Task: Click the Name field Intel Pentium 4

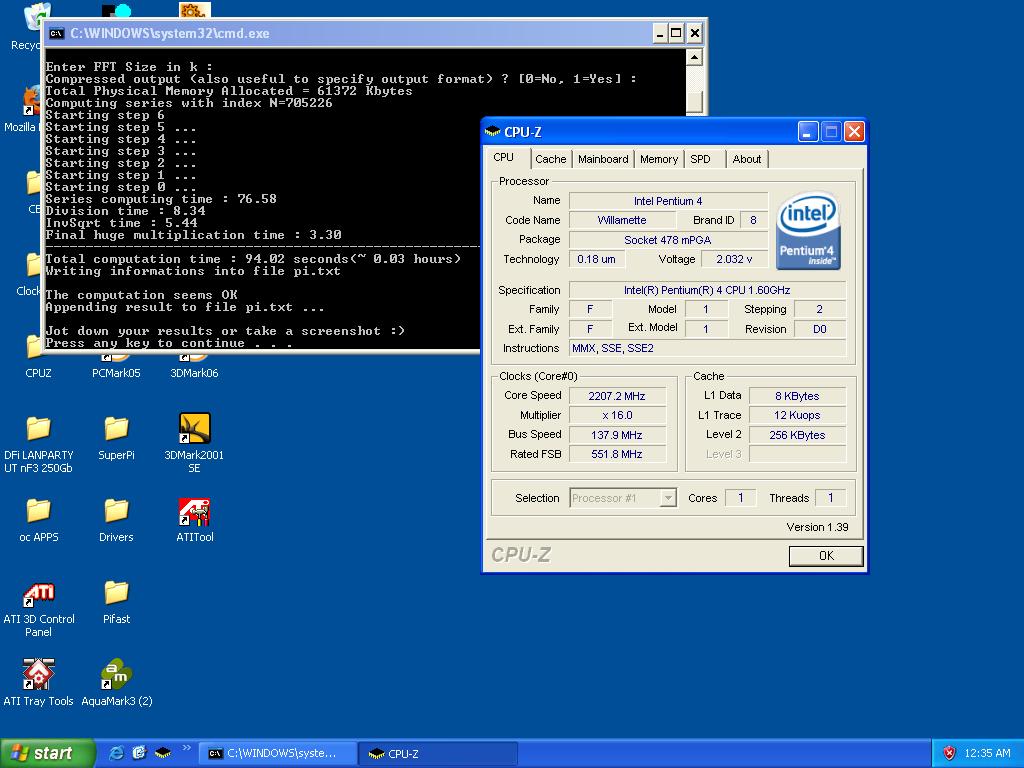Action: coord(668,201)
